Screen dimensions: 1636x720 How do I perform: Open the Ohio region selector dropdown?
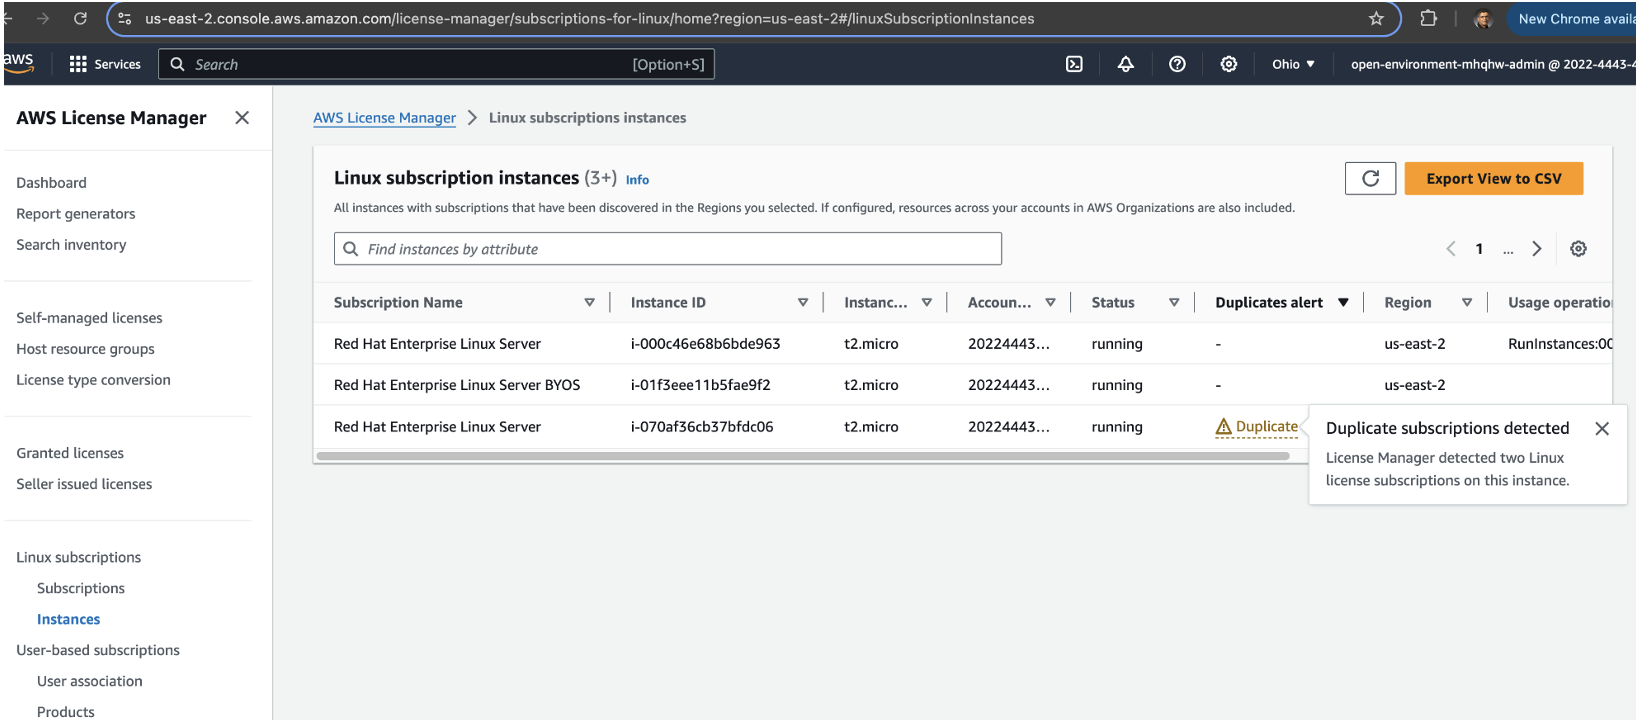click(x=1293, y=64)
